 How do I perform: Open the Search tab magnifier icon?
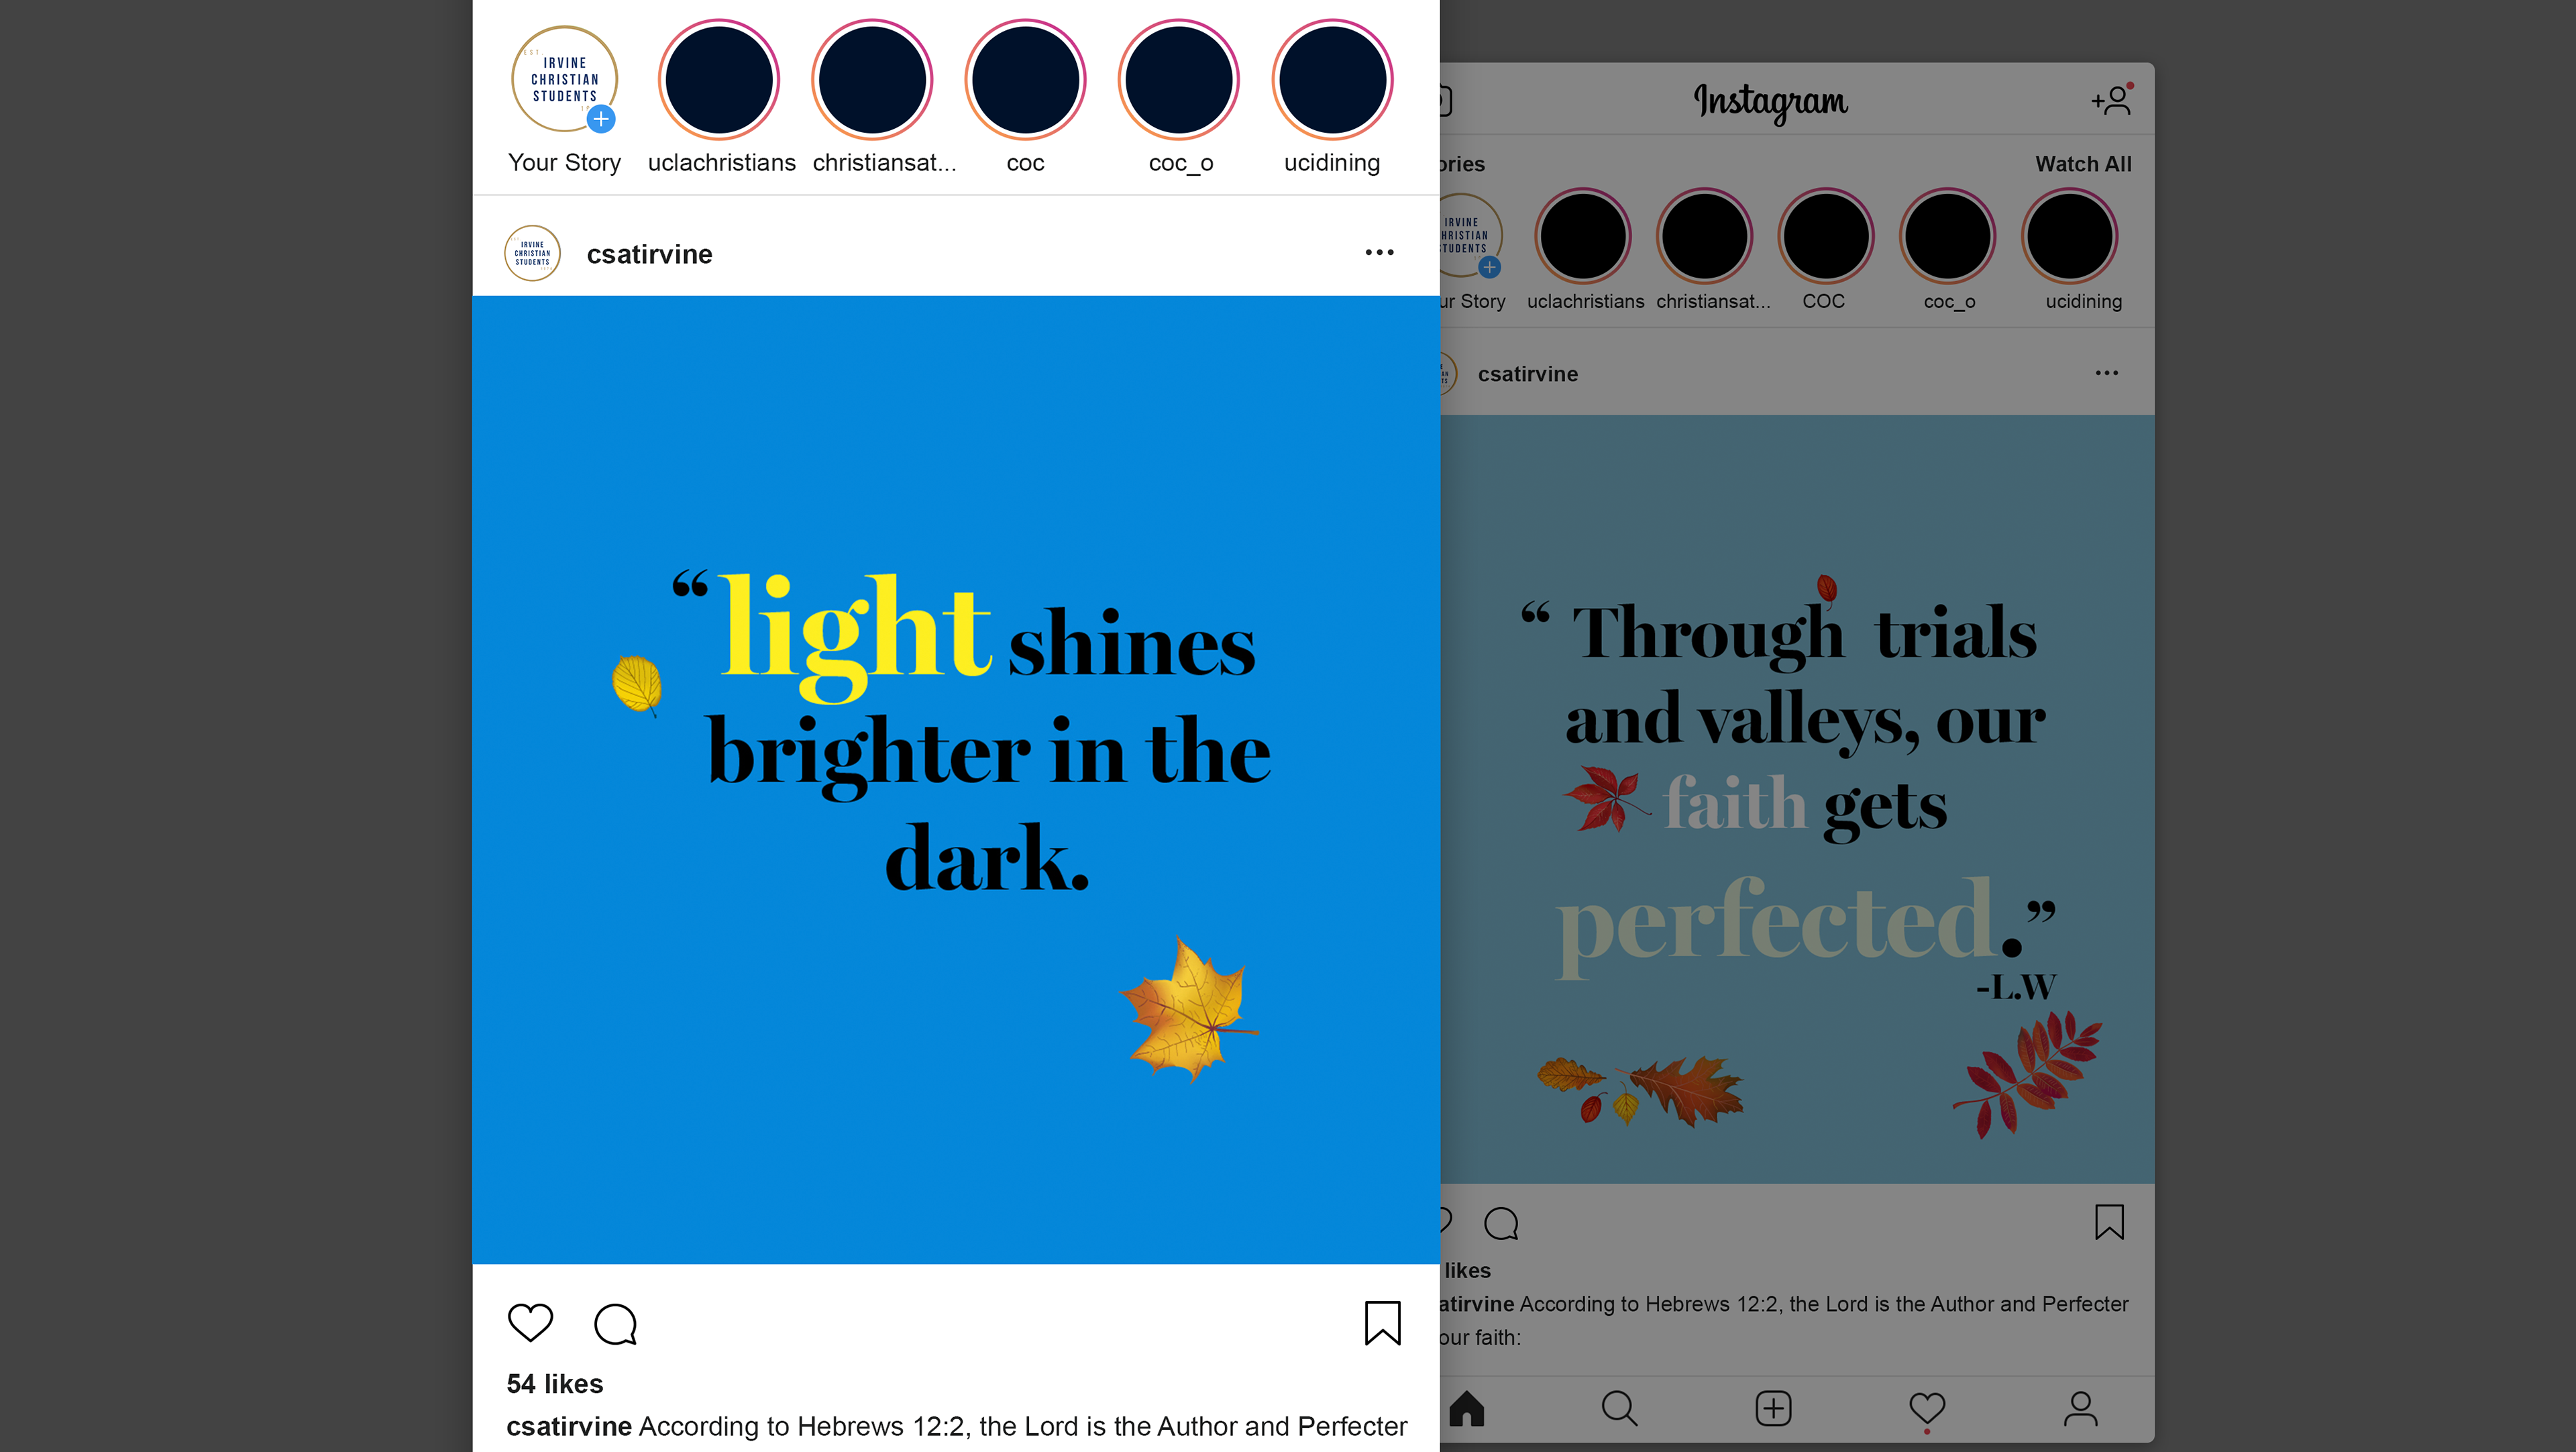(x=1619, y=1408)
